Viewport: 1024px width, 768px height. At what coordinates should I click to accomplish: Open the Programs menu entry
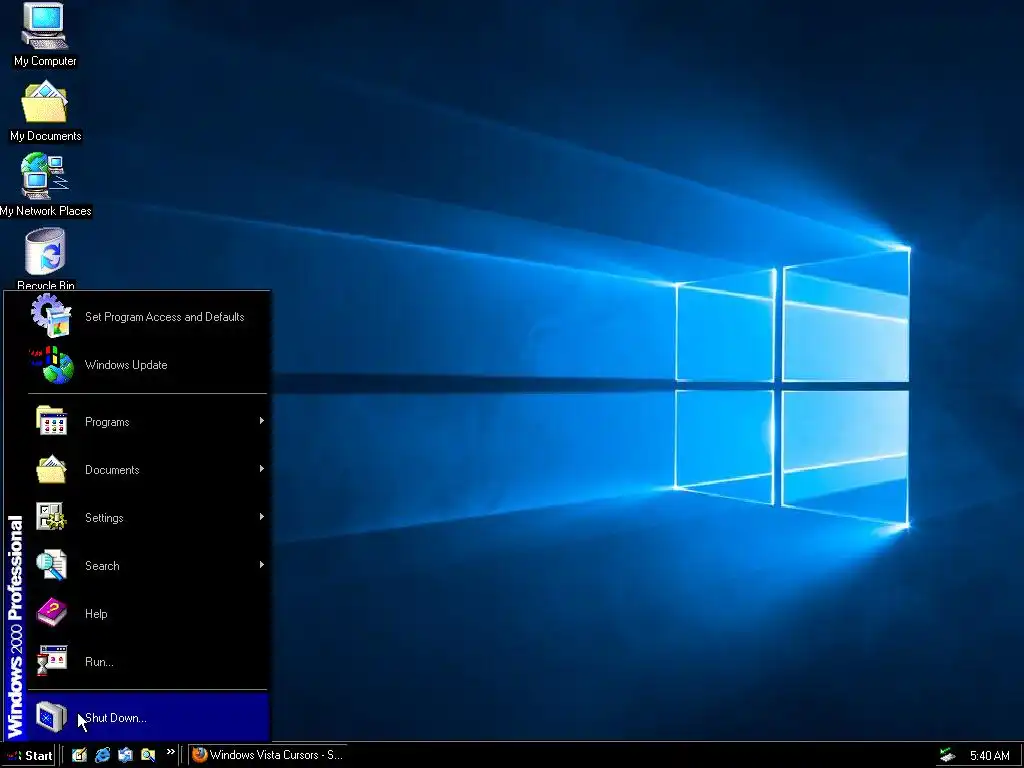click(148, 421)
